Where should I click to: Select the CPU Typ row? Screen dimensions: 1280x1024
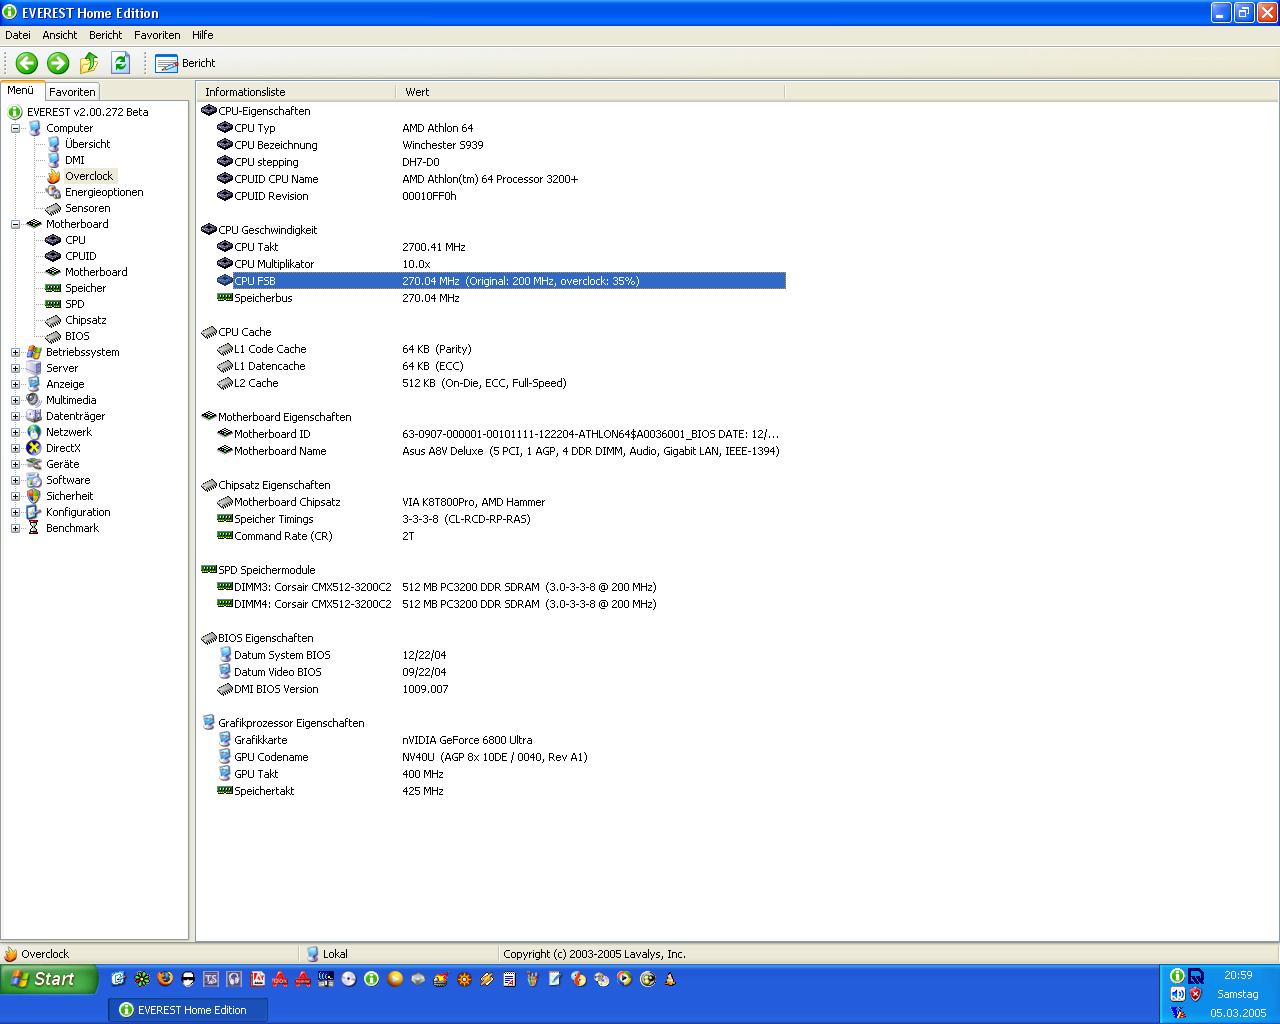(500, 128)
